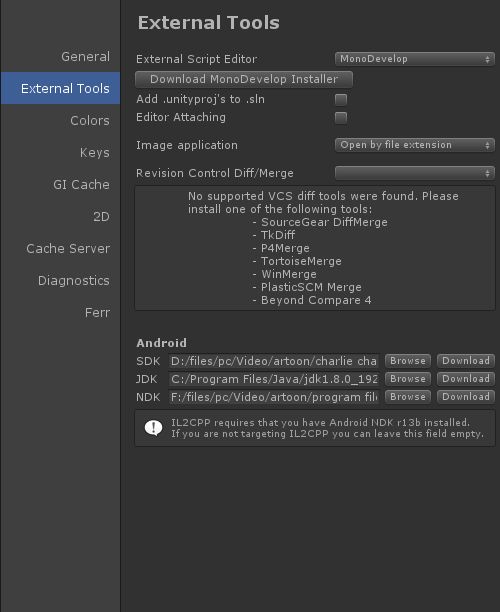This screenshot has width=500, height=612.
Task: Open the General preferences tab
Action: (x=60, y=57)
